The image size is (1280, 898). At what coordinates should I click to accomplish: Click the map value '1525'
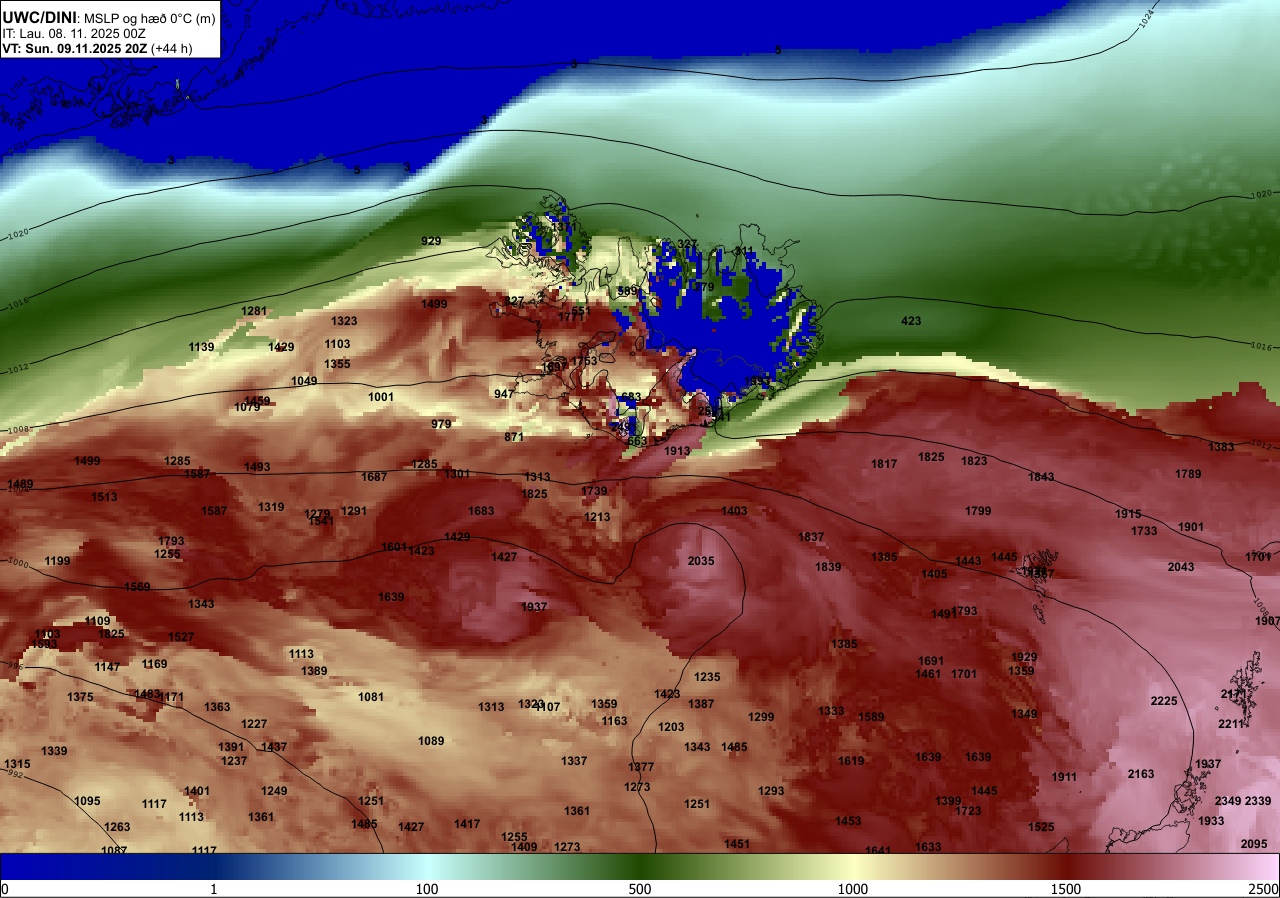coord(1041,827)
